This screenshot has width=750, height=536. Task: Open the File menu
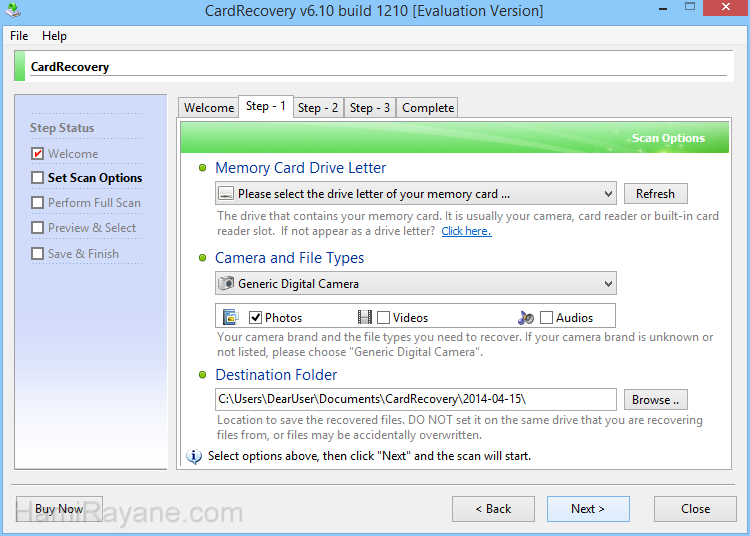pyautogui.click(x=19, y=36)
